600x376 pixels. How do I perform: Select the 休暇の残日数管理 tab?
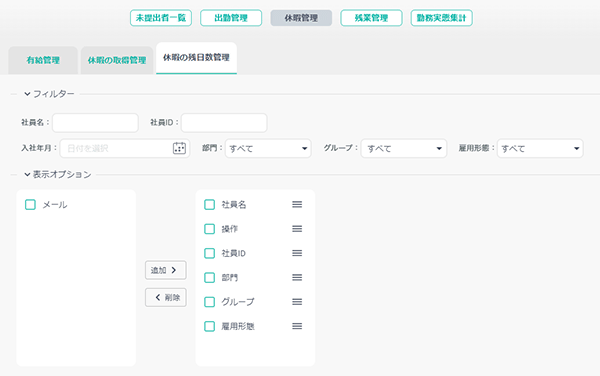tap(196, 58)
